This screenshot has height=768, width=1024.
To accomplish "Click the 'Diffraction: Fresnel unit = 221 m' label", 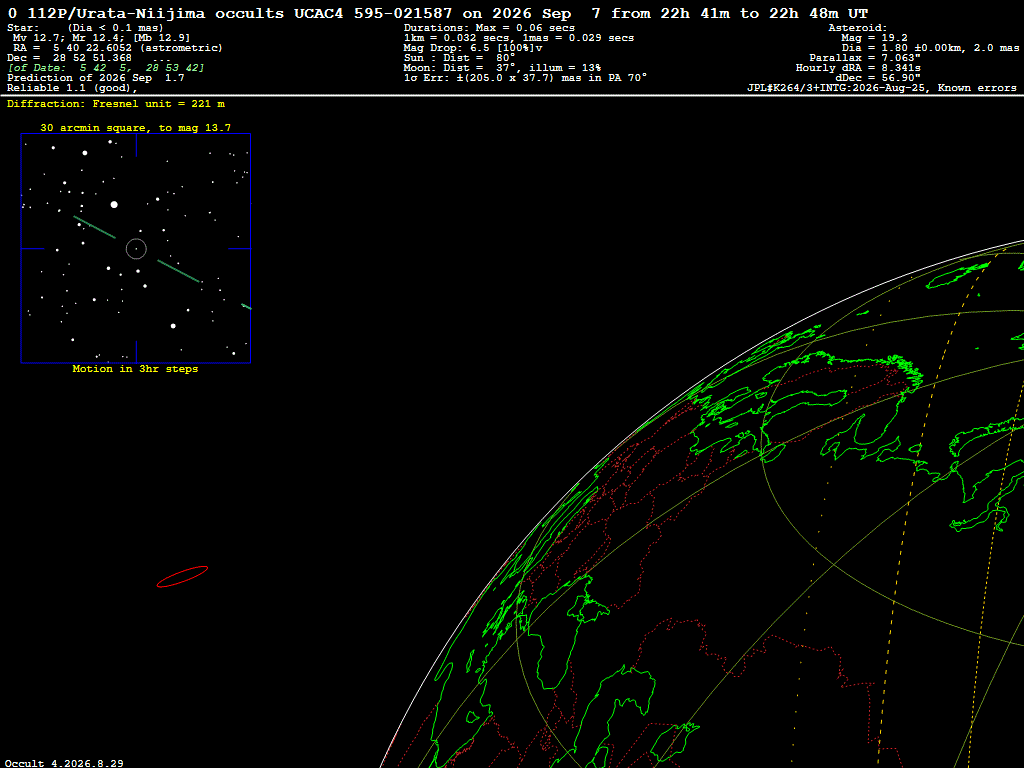I will click(116, 104).
